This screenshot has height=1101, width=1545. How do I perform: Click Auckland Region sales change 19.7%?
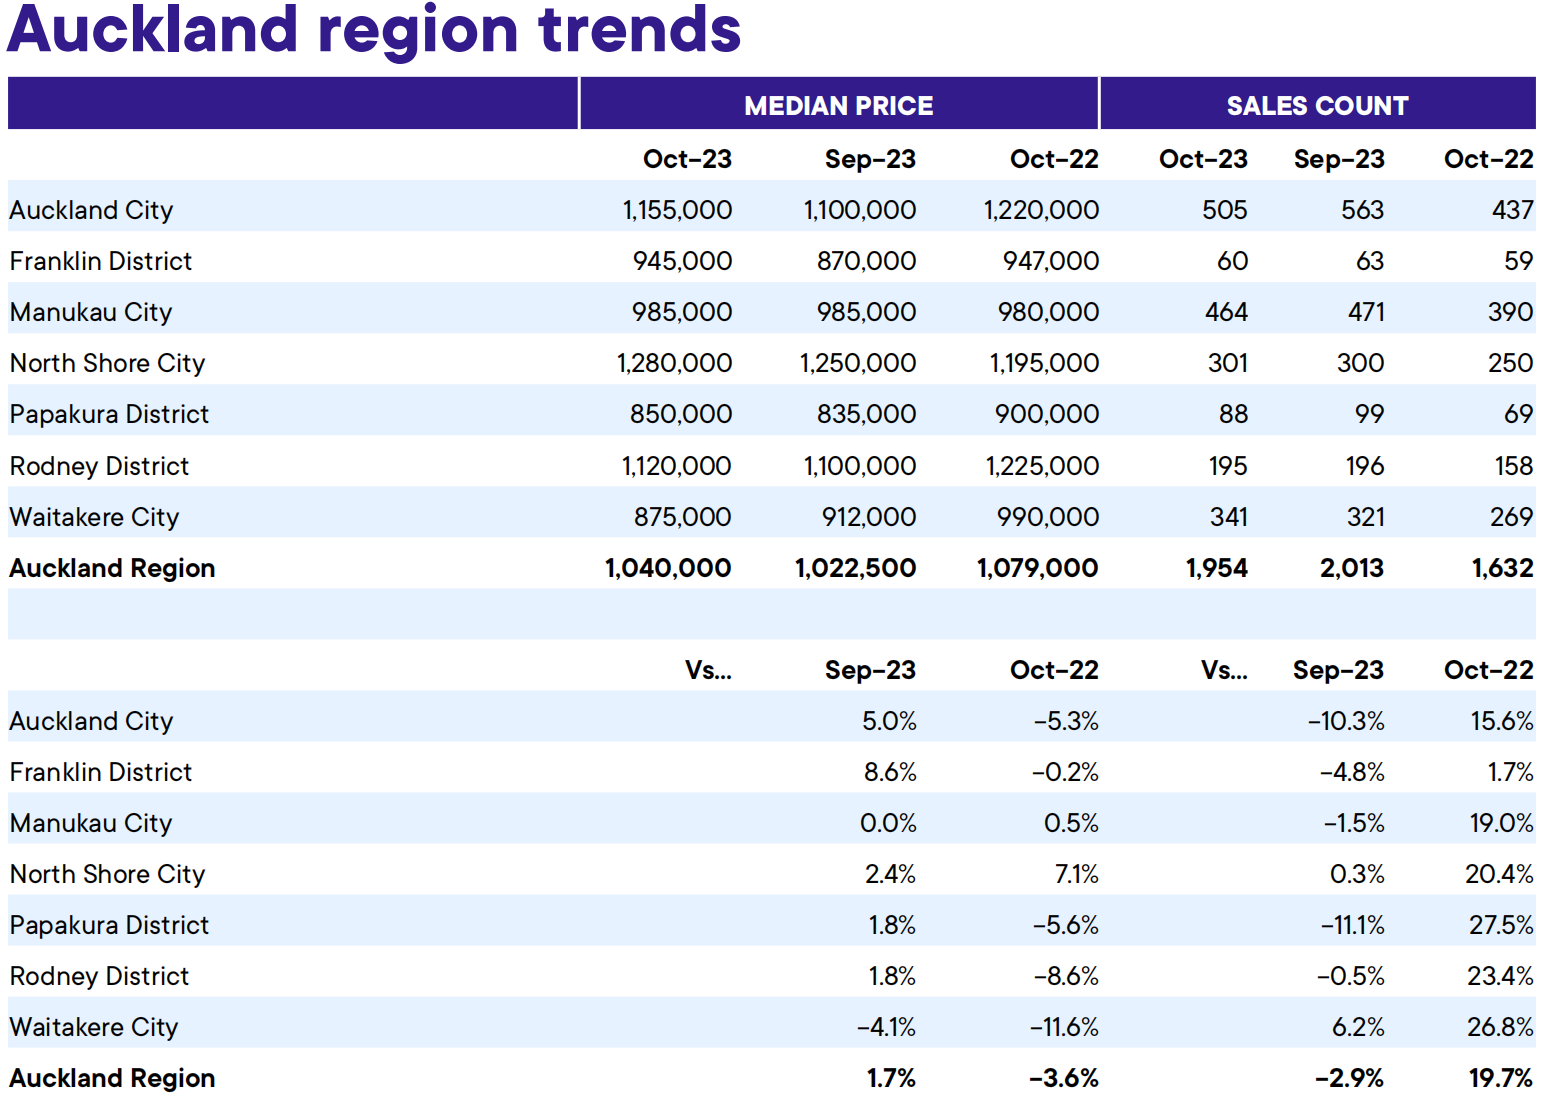(1500, 1078)
